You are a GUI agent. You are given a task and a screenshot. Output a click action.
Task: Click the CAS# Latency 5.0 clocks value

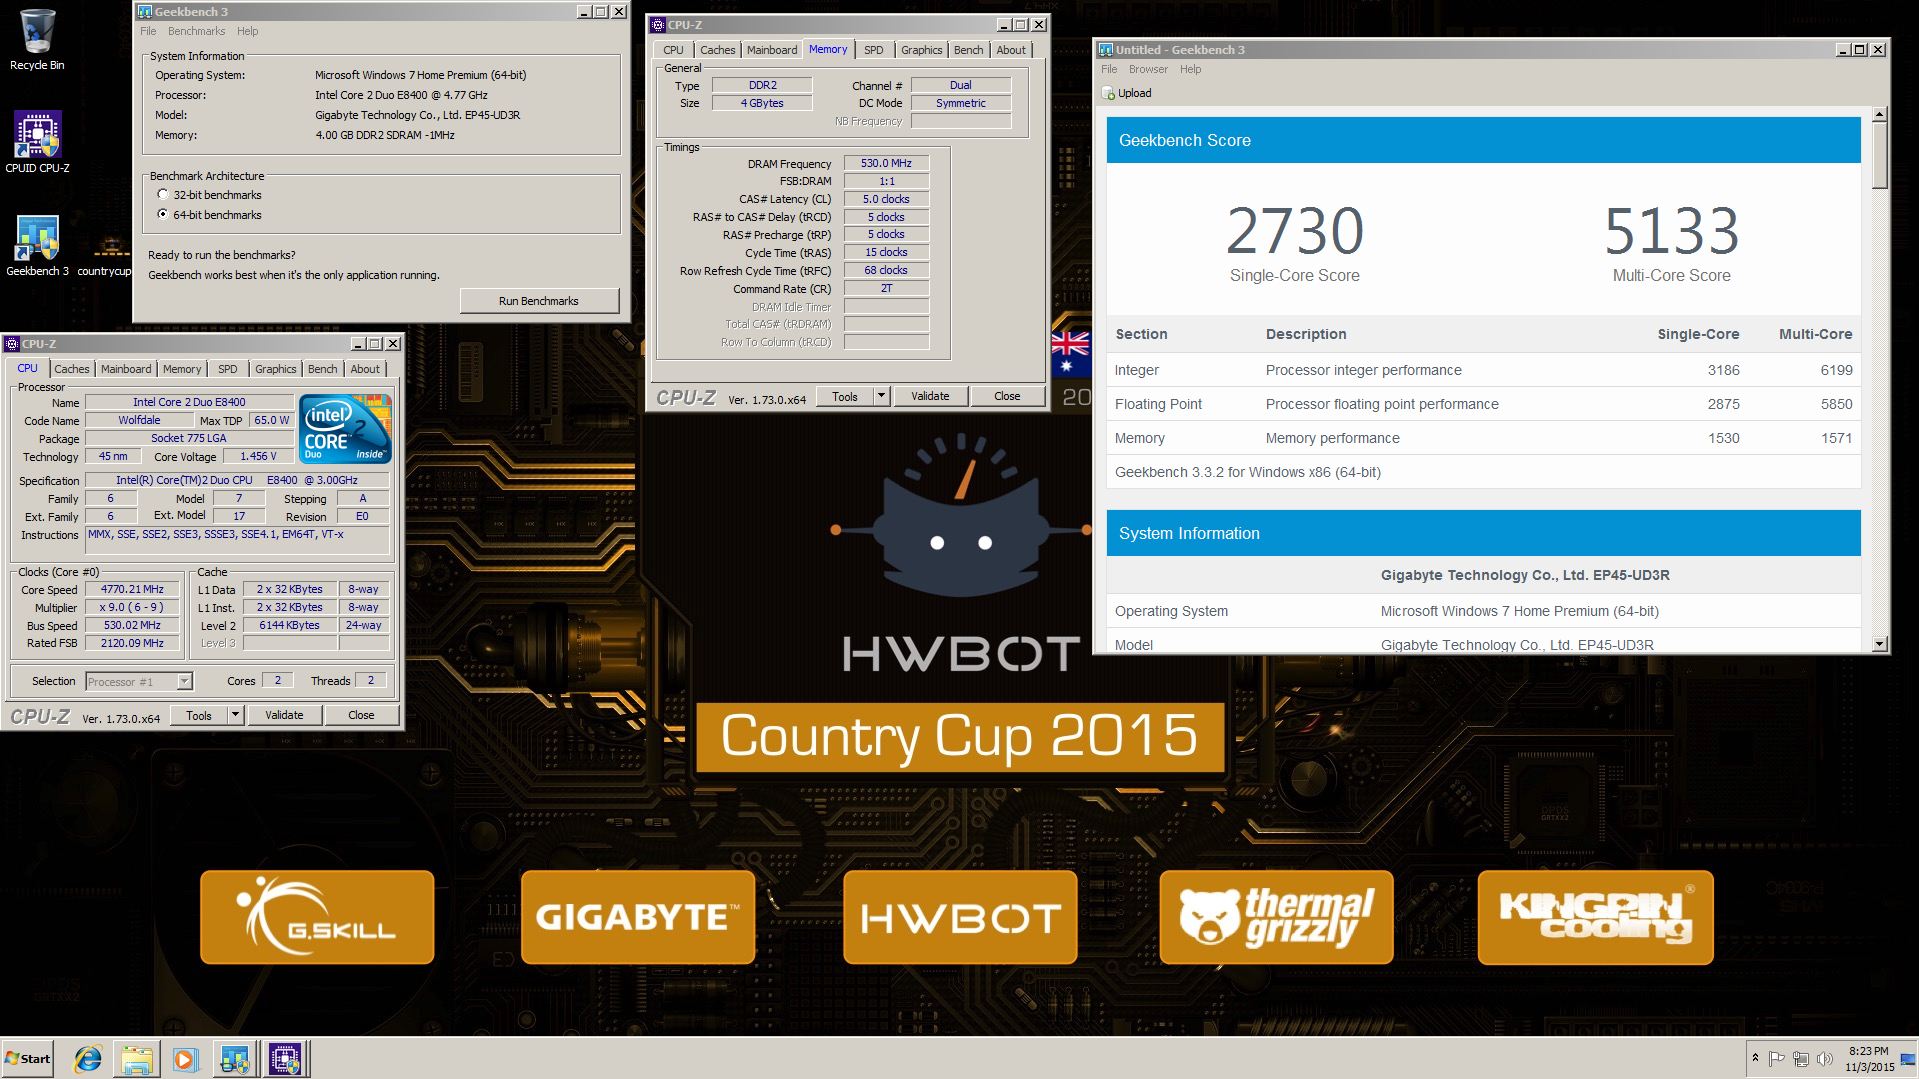[886, 199]
